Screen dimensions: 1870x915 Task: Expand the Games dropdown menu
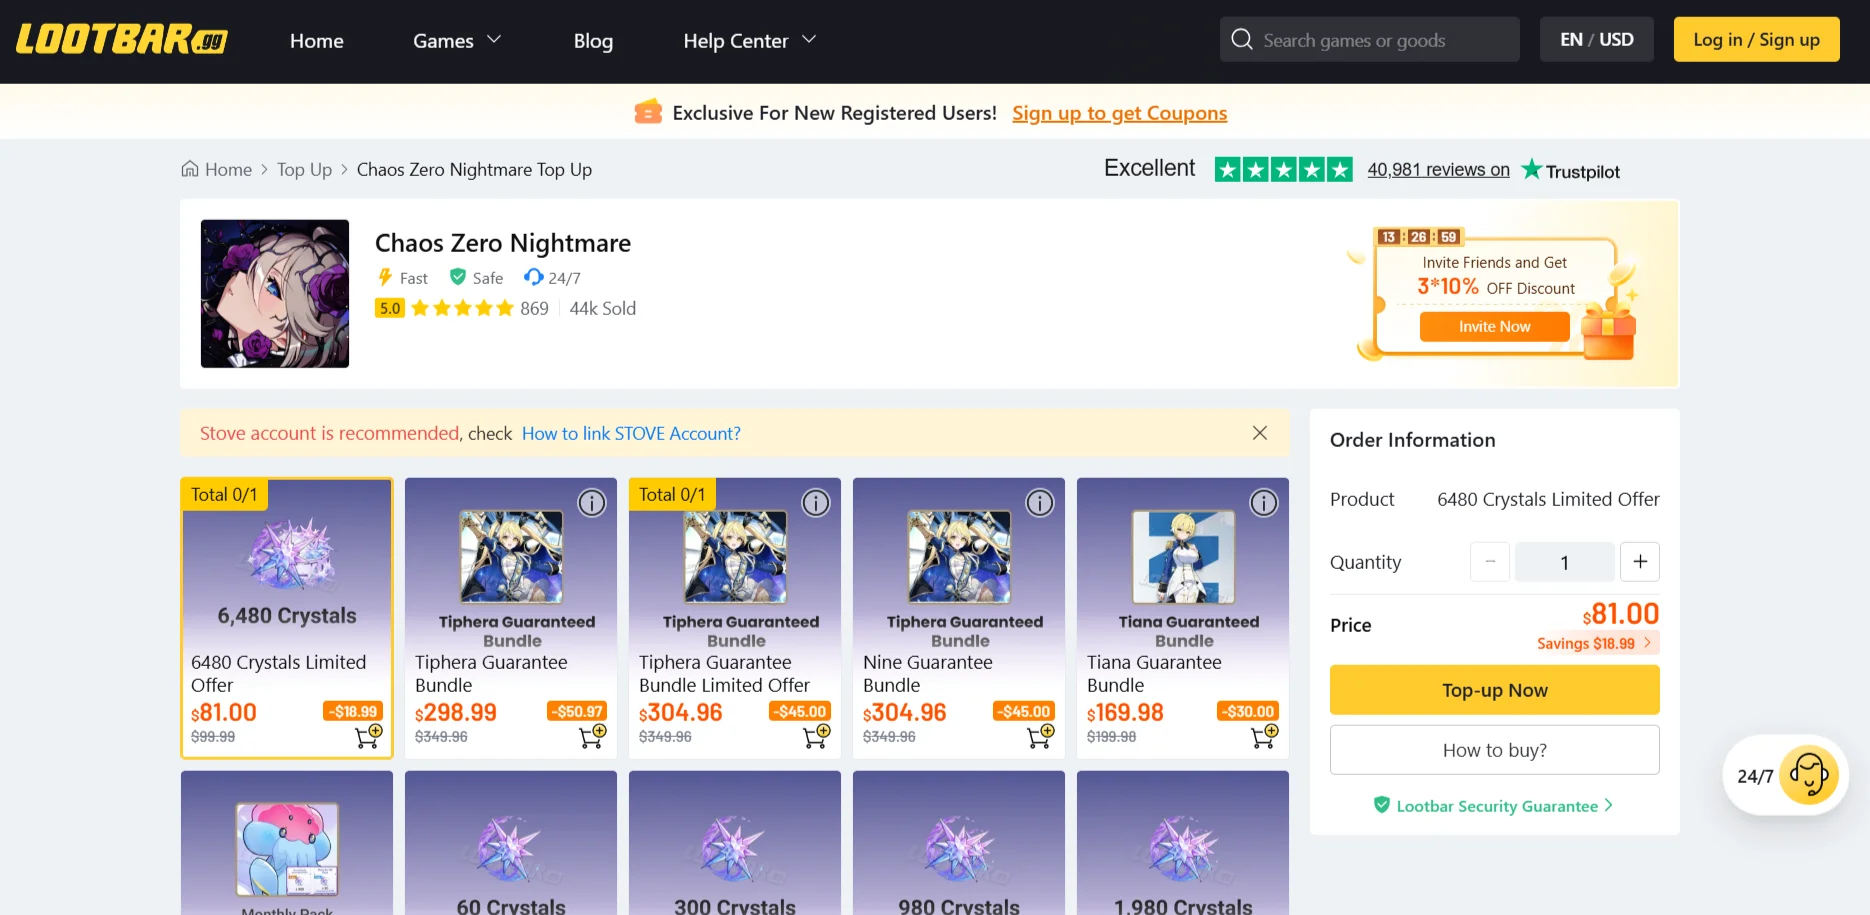tap(456, 41)
